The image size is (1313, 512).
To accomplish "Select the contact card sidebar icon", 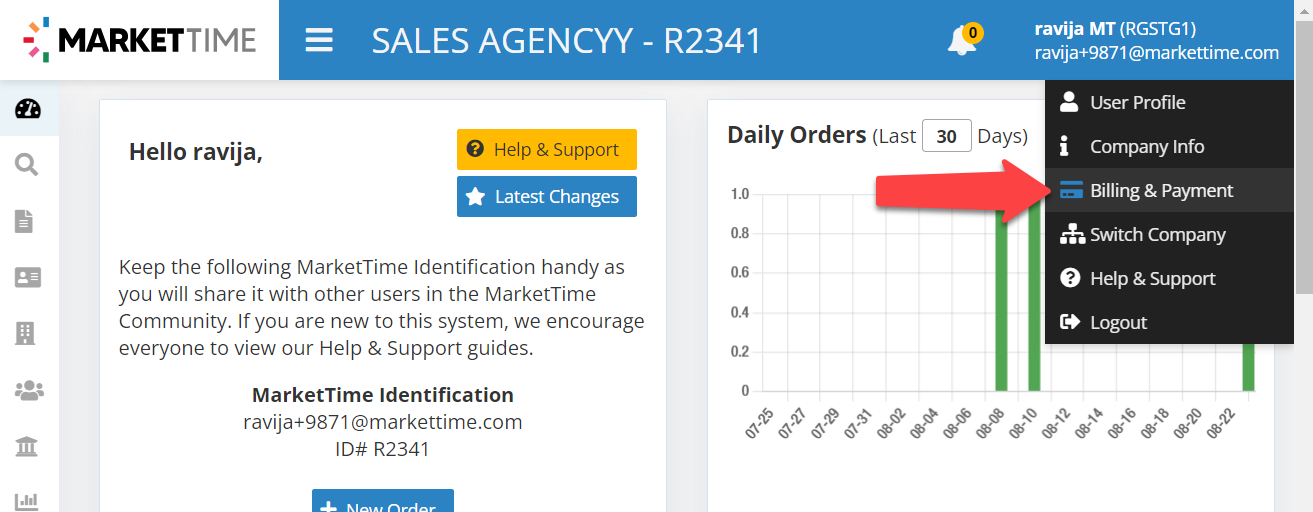I will [x=28, y=278].
